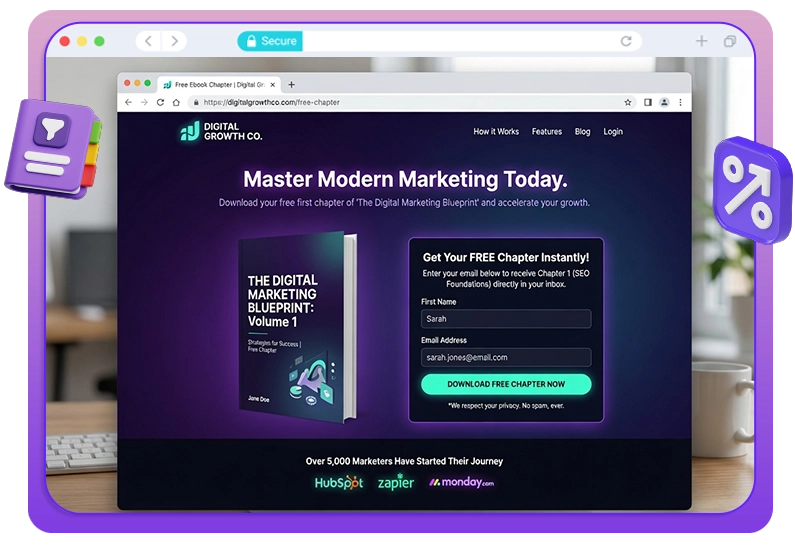Click the monday.com logo

(461, 482)
